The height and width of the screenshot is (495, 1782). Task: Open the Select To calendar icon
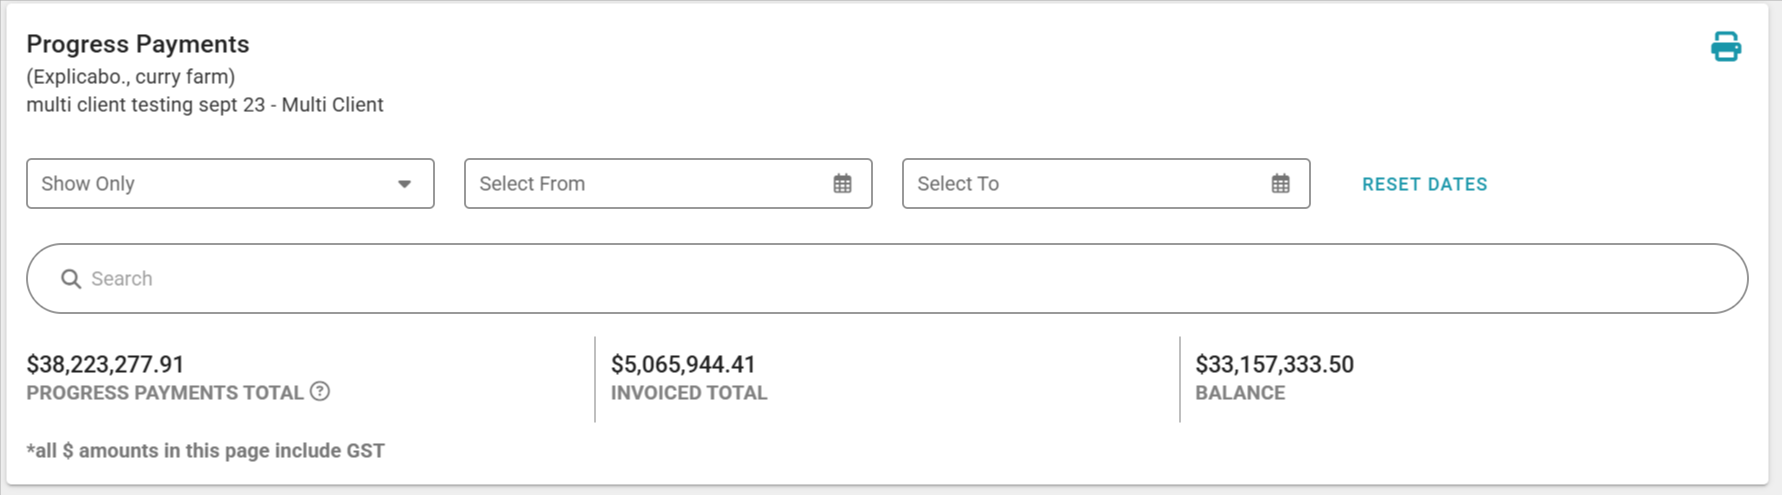click(1280, 184)
